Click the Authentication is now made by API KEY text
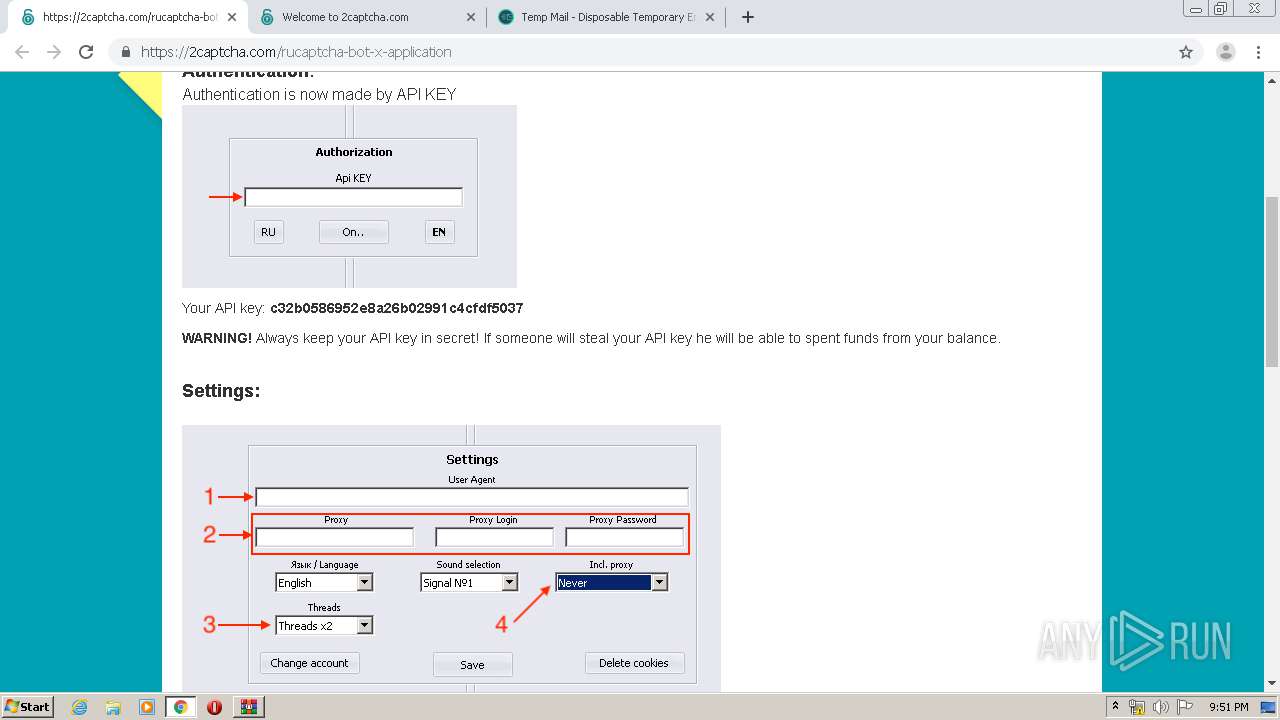The height and width of the screenshot is (720, 1280). [319, 94]
